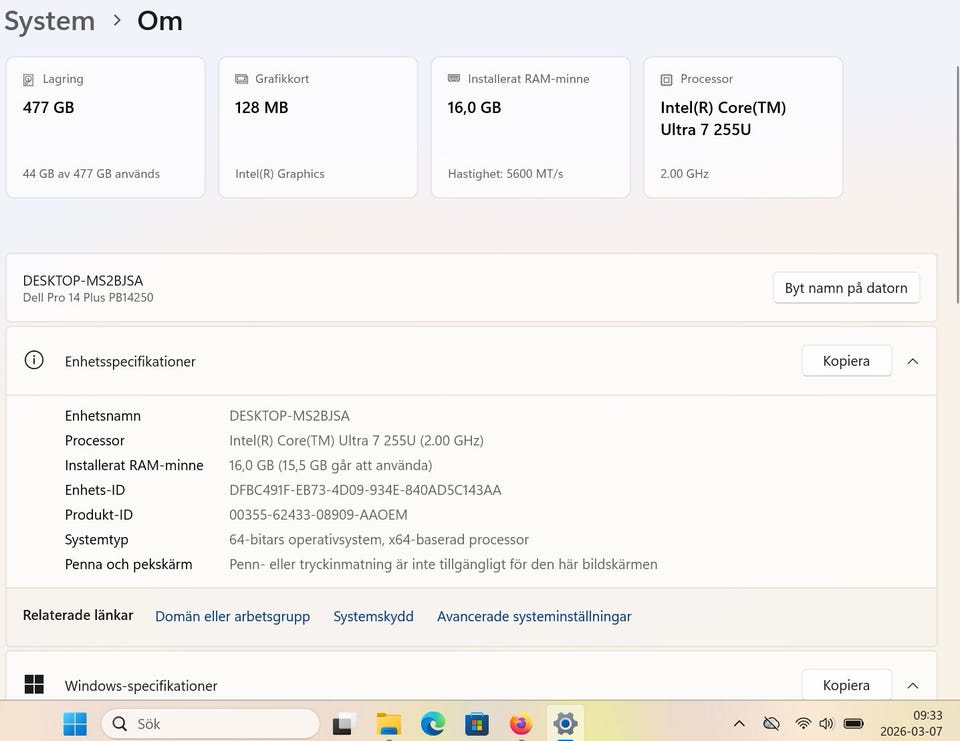Click the speaker volume tray icon
This screenshot has height=741, width=960.
coord(826,723)
